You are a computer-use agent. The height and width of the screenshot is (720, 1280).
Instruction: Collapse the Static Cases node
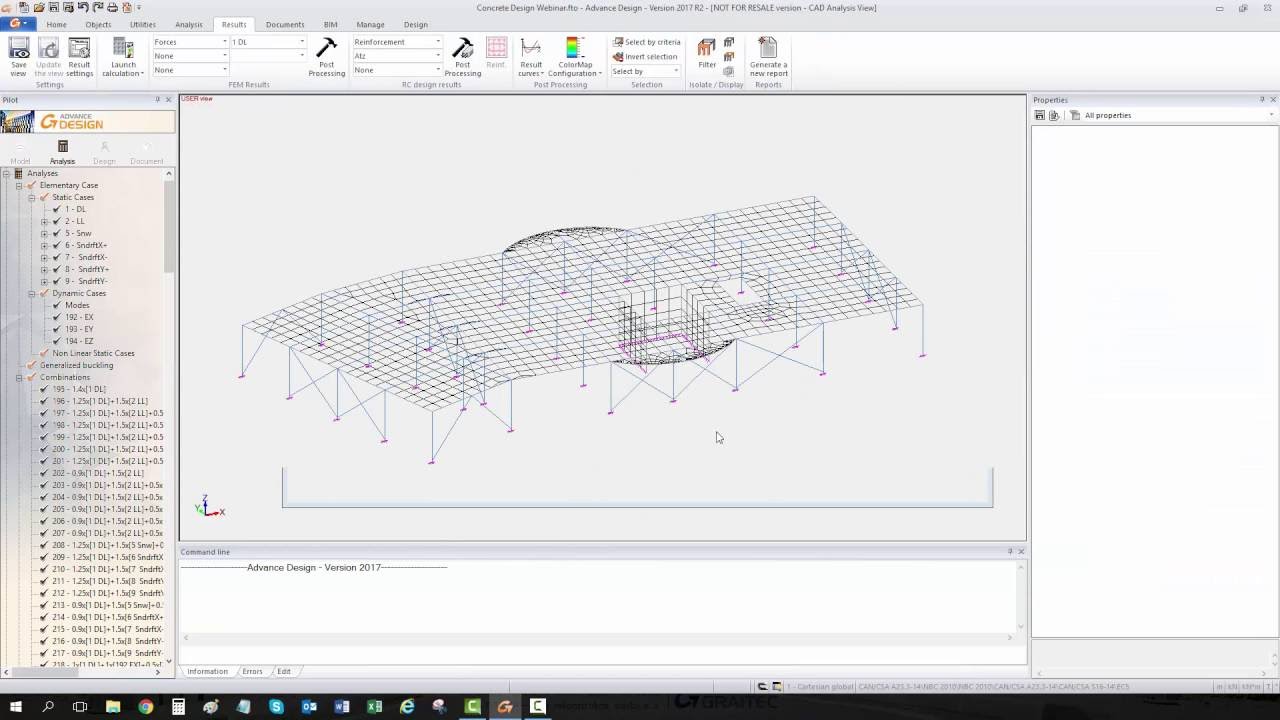(31, 197)
